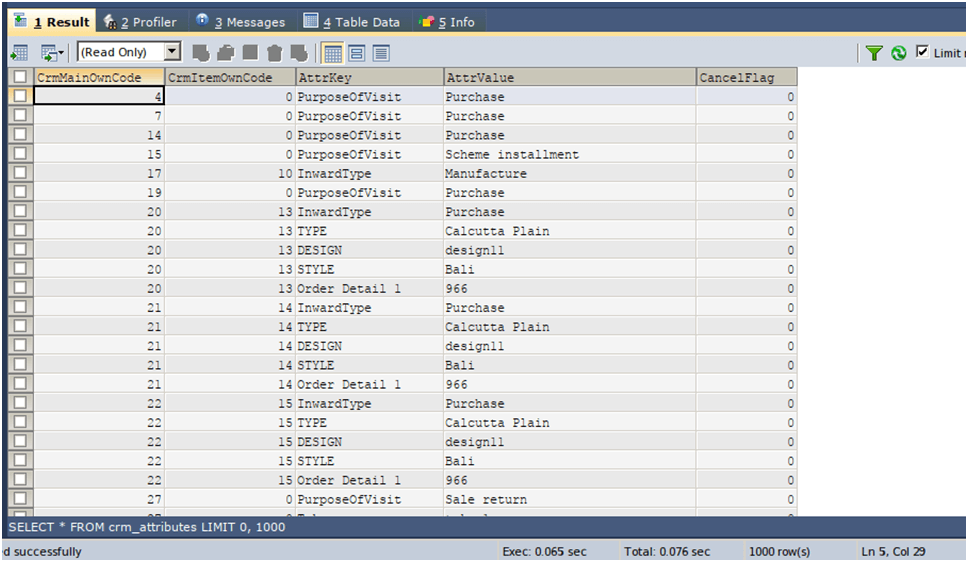Image resolution: width=970 pixels, height=563 pixels.
Task: Check the row with CrmMainOwnCode 7
Action: pyautogui.click(x=20, y=115)
